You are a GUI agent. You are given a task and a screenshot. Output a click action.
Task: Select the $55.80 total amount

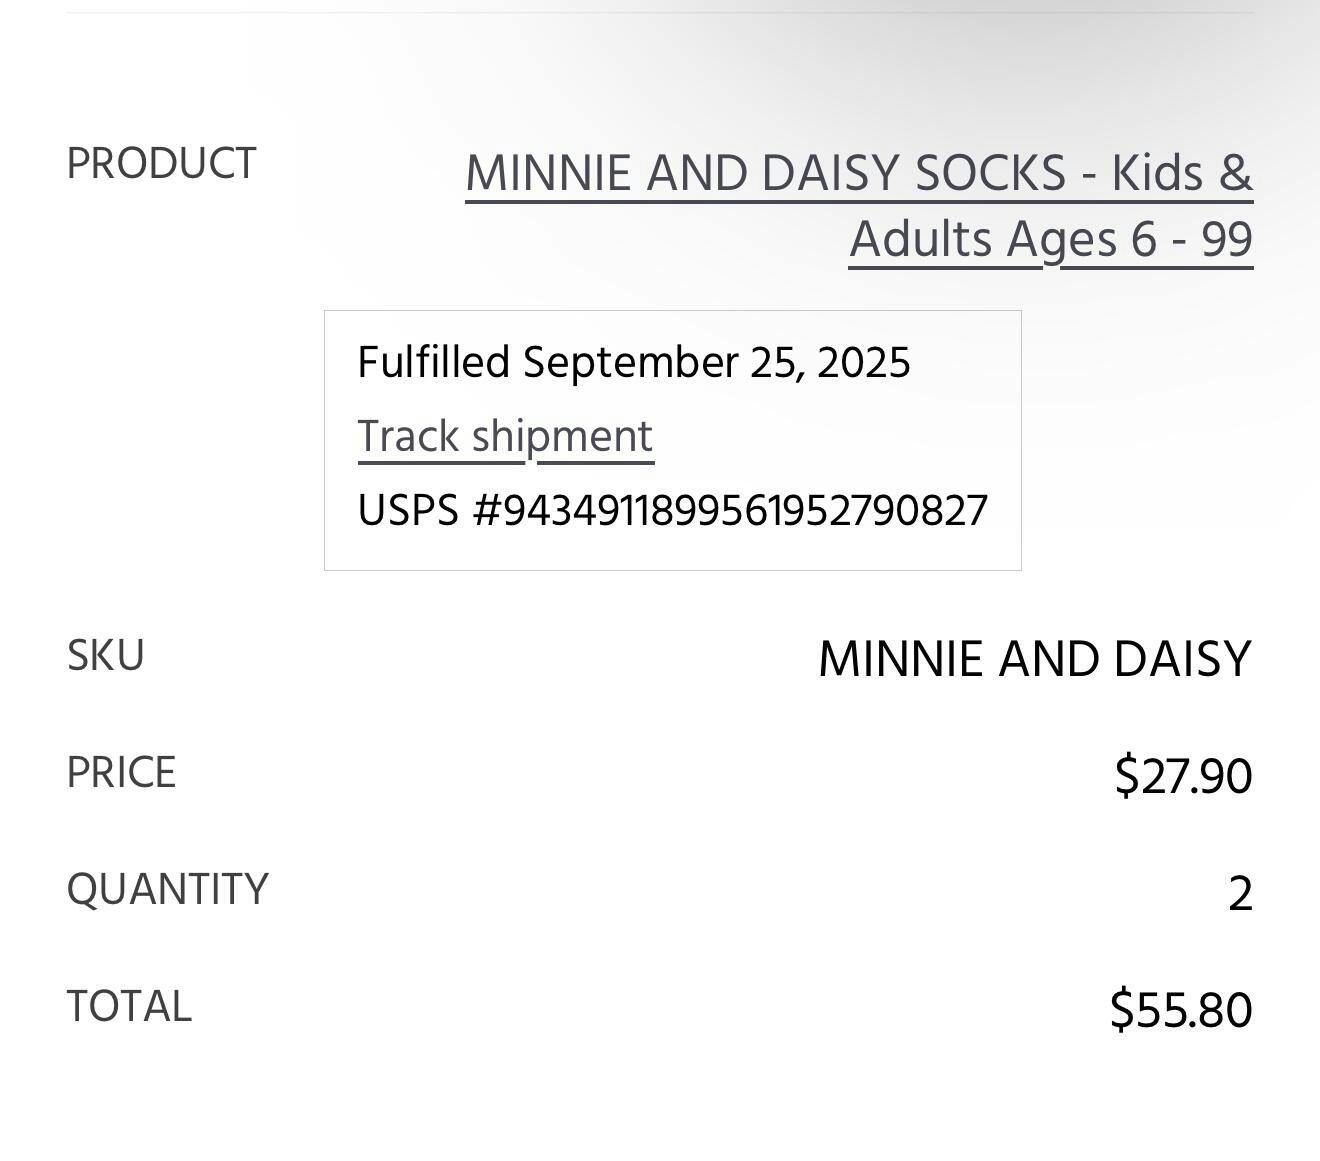coord(1180,1010)
